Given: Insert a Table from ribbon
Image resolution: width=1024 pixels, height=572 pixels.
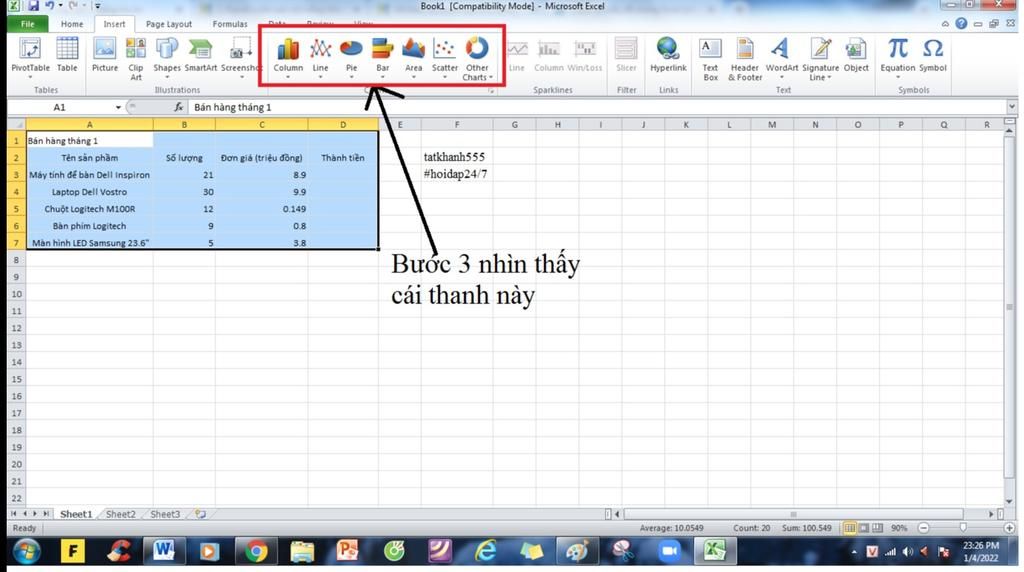Looking at the screenshot, I should click(x=67, y=55).
